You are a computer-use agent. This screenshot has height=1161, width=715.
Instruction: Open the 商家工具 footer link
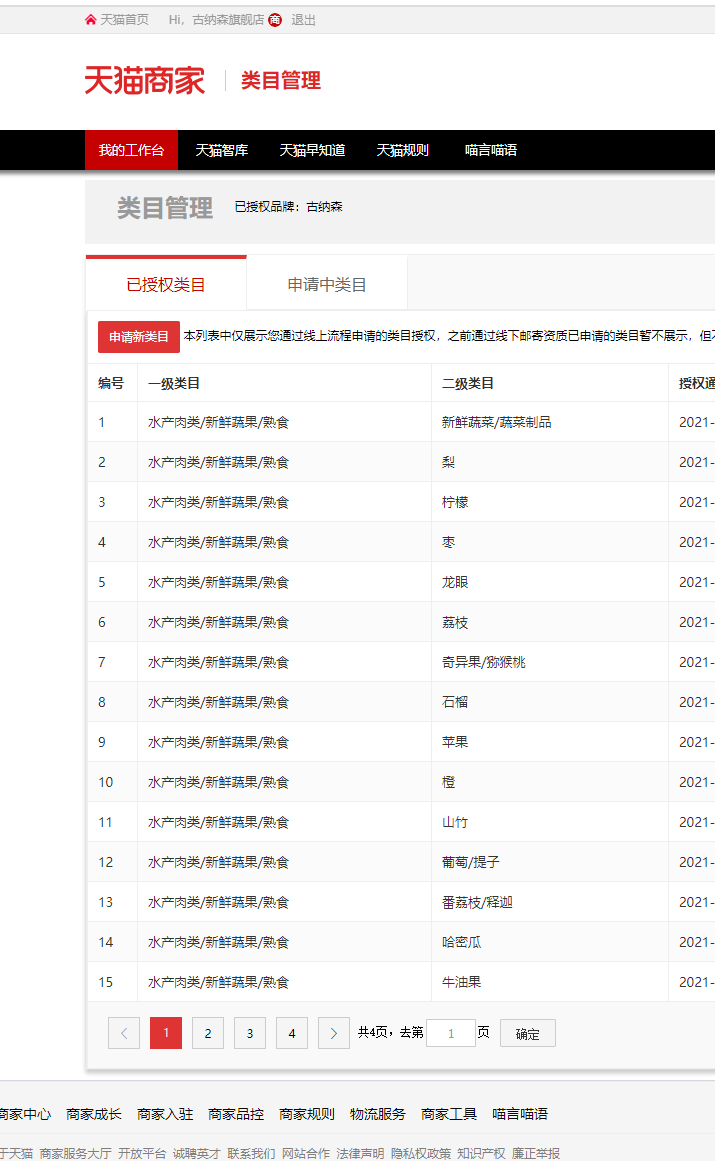(449, 1114)
